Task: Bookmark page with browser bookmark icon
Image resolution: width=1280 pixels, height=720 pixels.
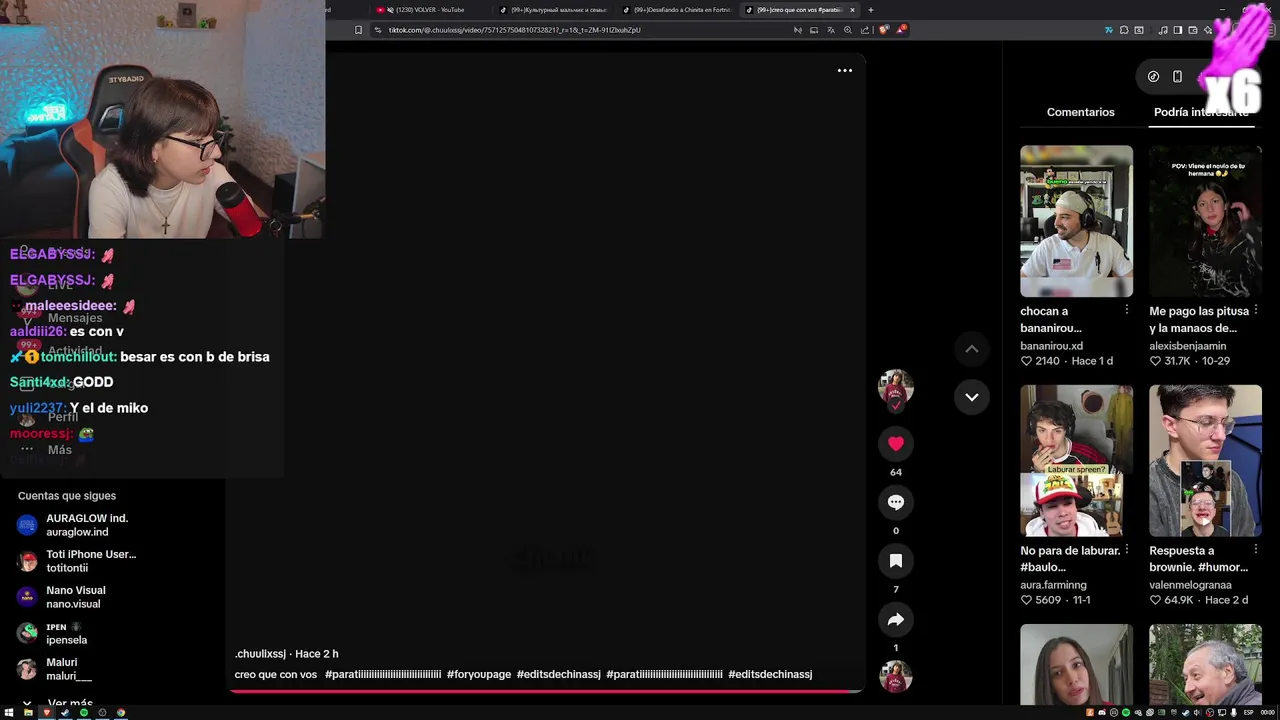Action: 358,30
